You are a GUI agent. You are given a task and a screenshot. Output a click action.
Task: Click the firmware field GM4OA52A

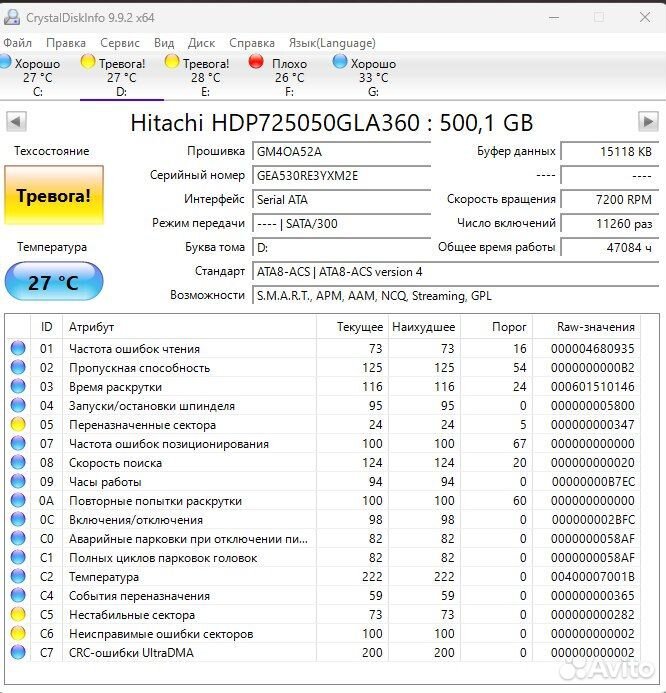pyautogui.click(x=341, y=152)
